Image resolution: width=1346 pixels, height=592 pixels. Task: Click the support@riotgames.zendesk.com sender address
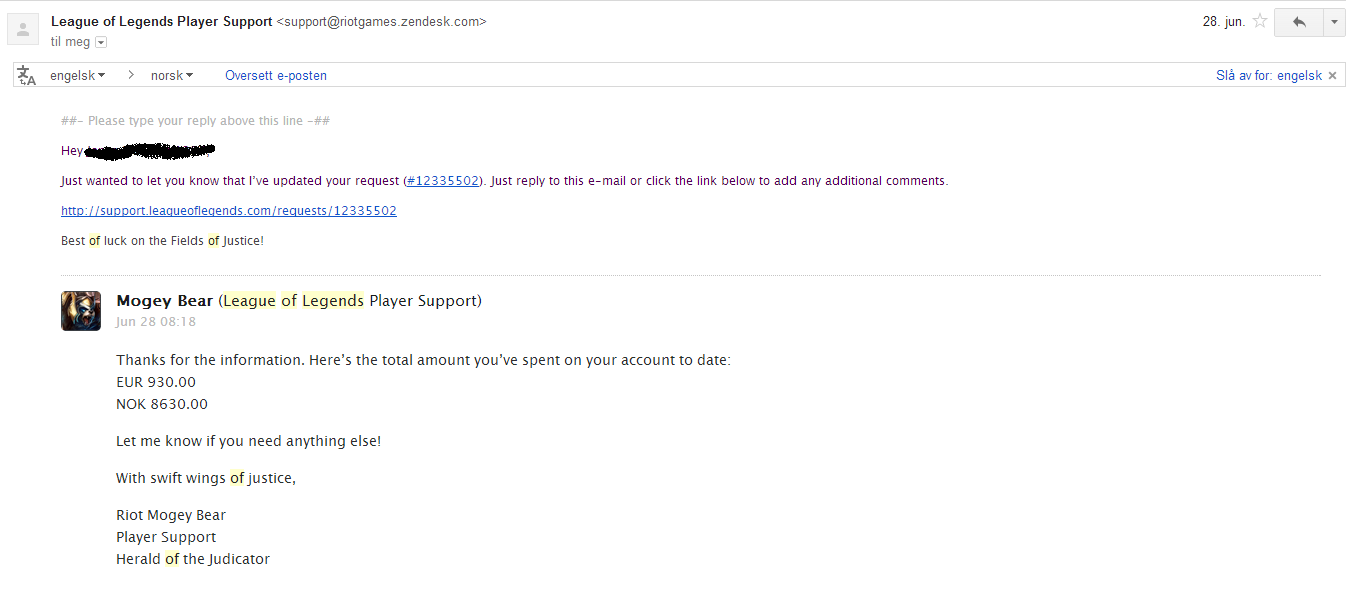click(381, 21)
